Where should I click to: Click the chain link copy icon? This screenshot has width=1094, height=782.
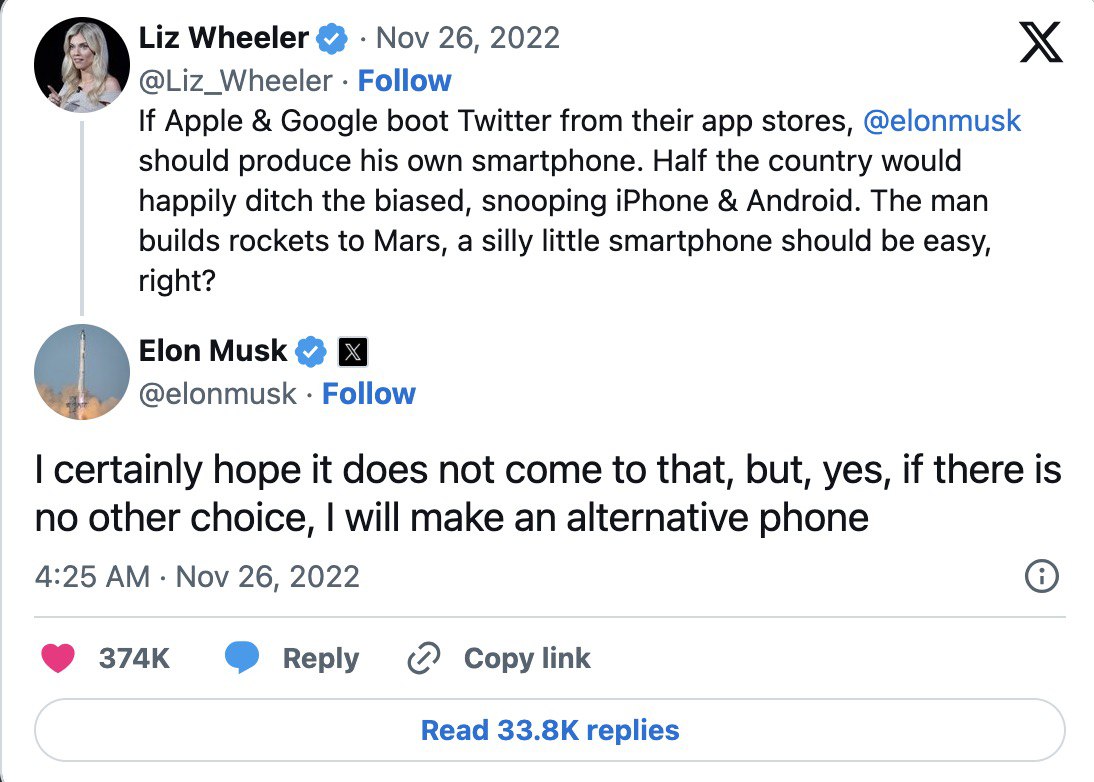tap(425, 658)
